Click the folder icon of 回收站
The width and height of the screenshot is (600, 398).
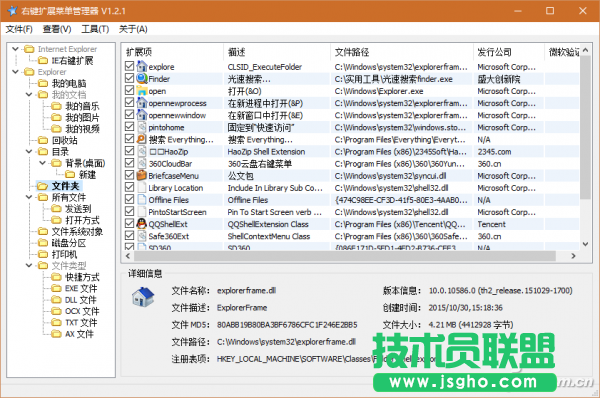(43, 140)
